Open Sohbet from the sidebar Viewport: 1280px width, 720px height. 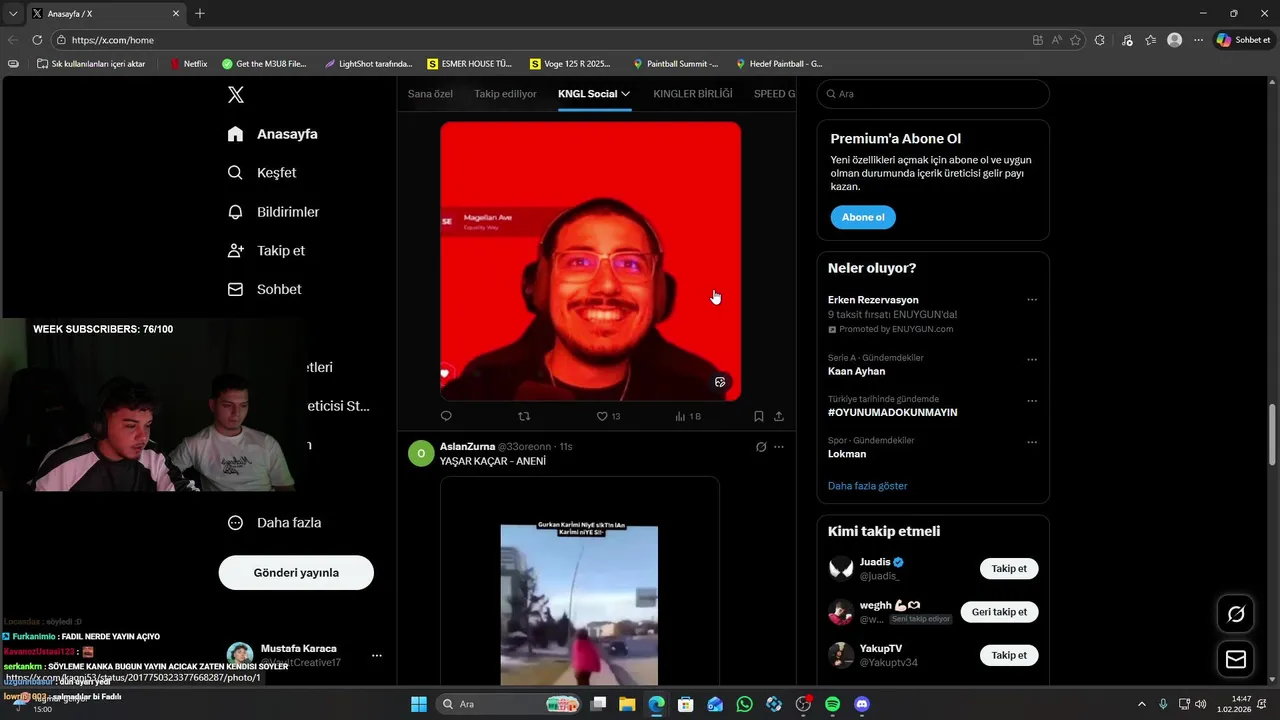pos(264,289)
